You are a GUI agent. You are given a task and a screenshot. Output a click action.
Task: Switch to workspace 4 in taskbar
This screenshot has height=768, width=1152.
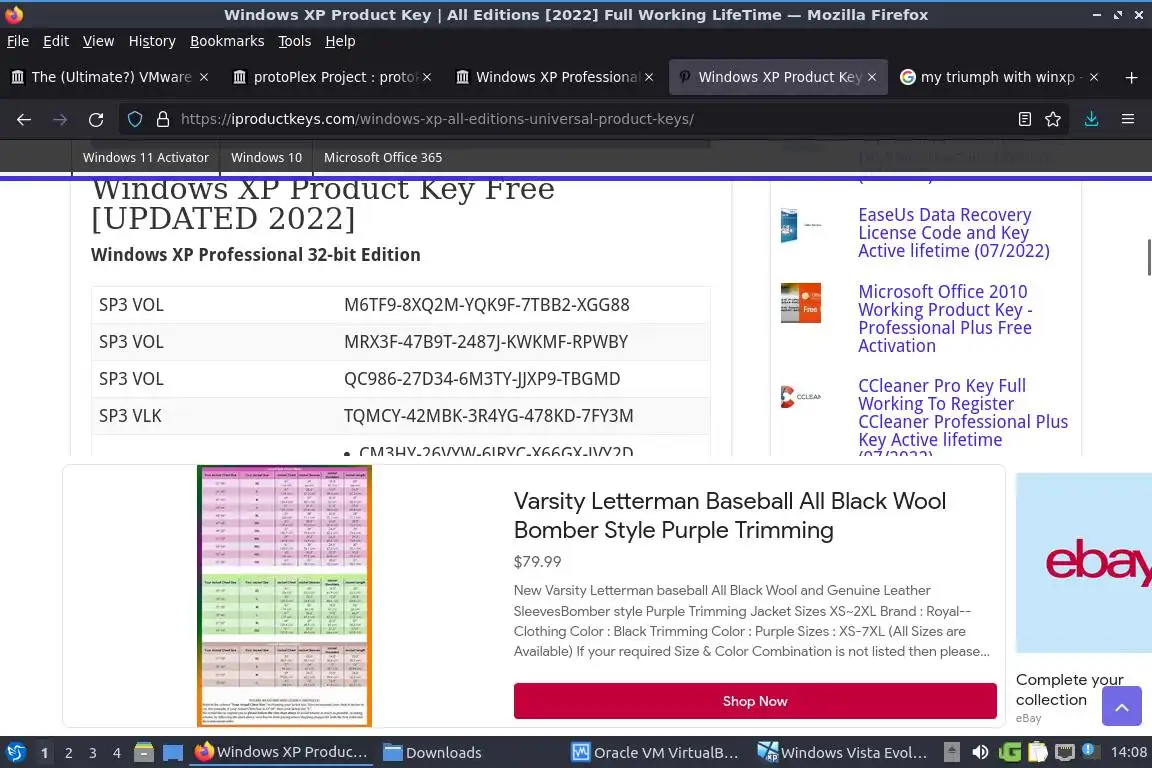(117, 753)
